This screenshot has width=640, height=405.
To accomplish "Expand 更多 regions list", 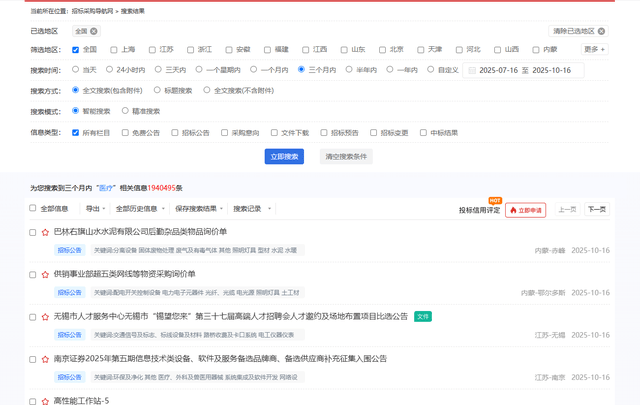I will [595, 49].
